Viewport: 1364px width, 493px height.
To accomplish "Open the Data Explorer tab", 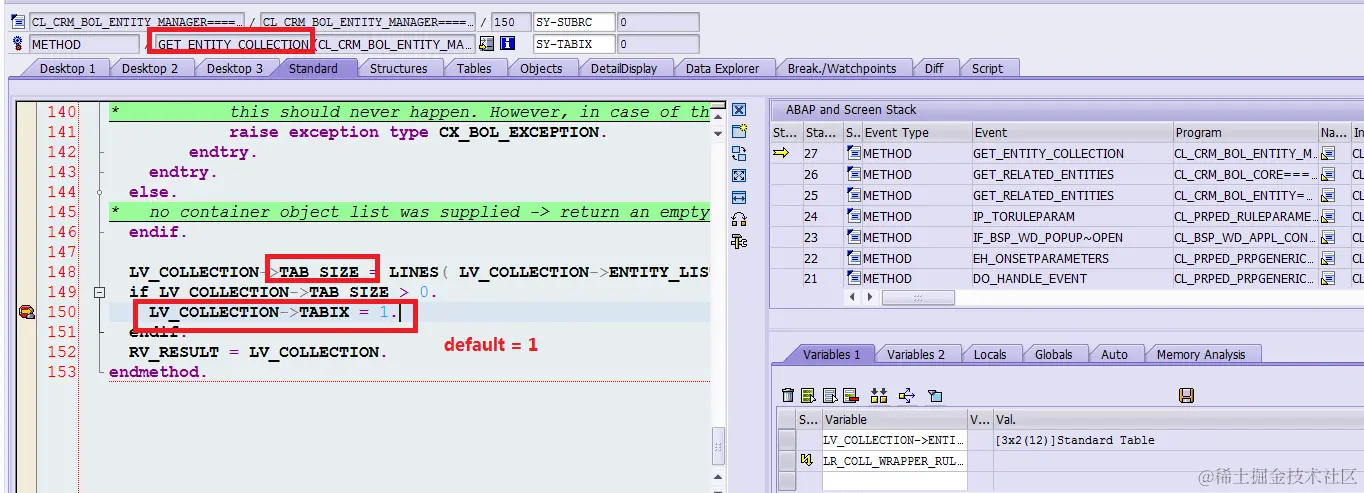I will [722, 68].
